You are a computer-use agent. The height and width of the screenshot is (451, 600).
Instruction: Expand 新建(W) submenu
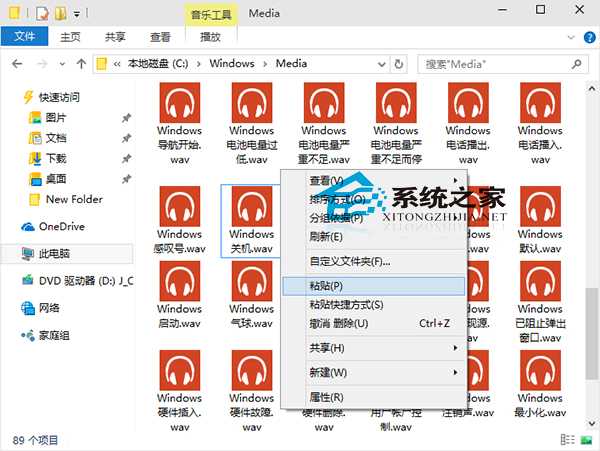click(373, 373)
